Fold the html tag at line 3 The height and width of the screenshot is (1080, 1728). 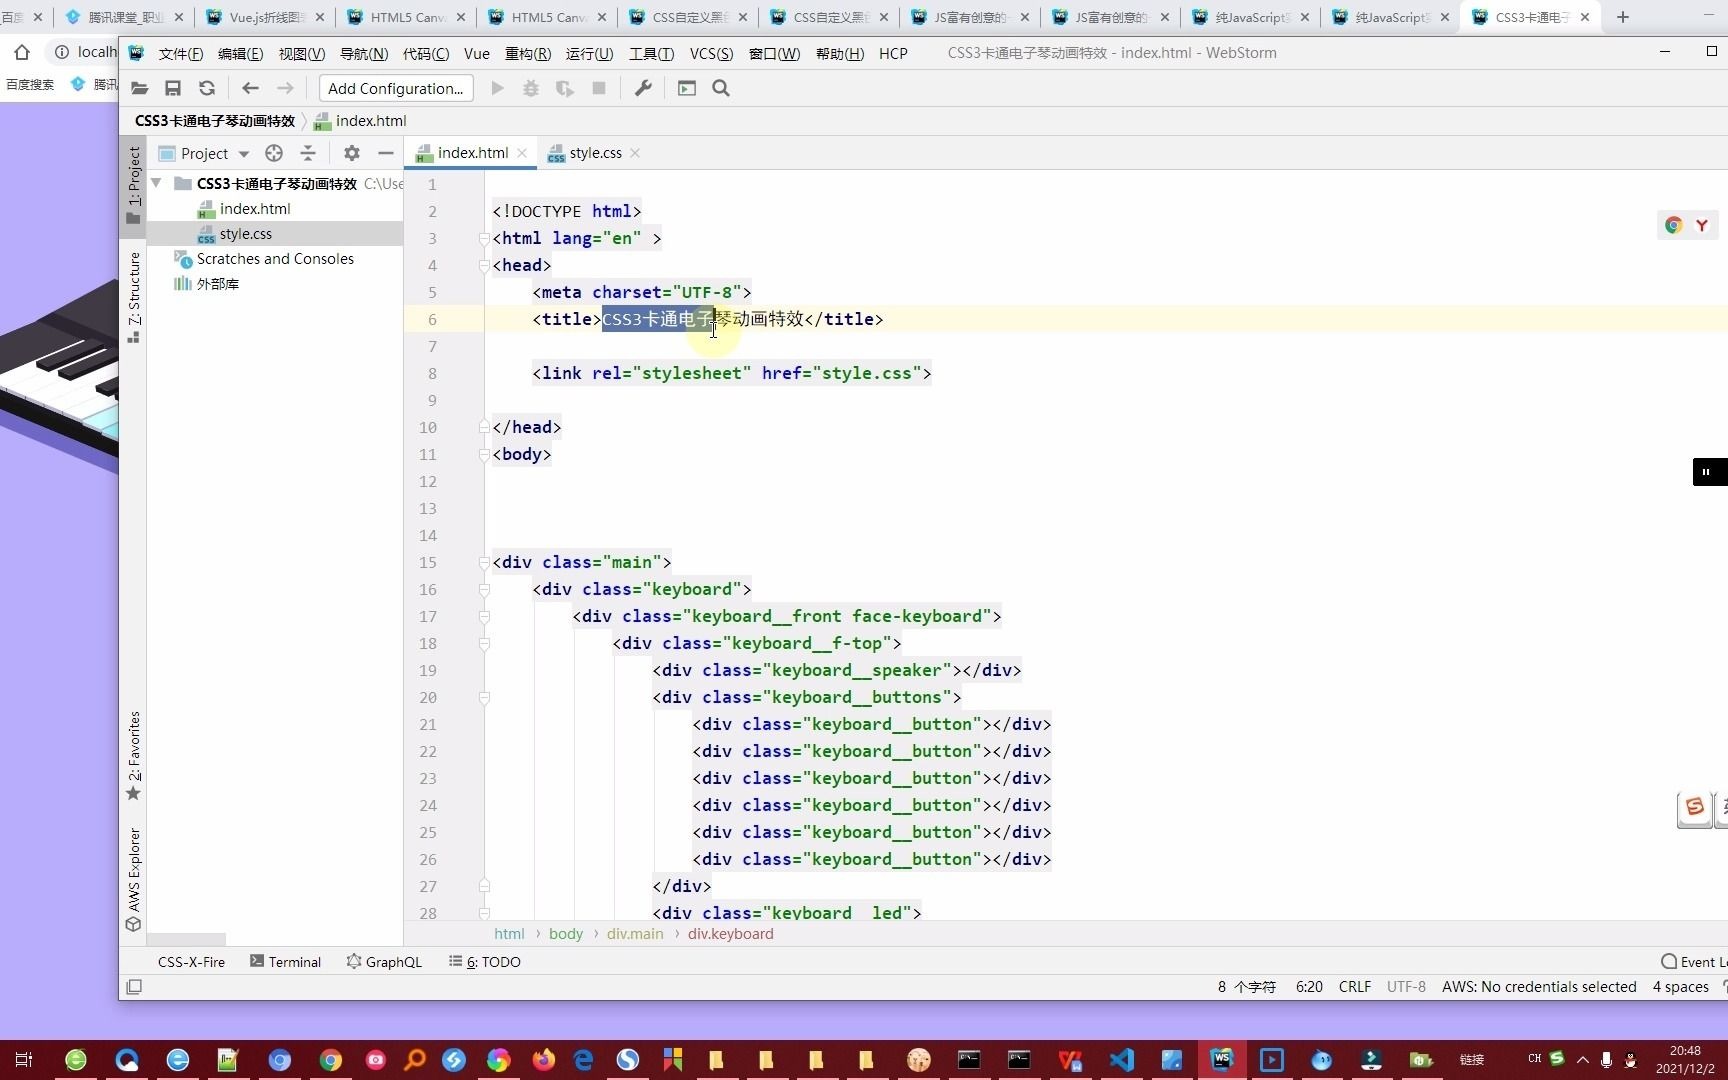coord(484,238)
